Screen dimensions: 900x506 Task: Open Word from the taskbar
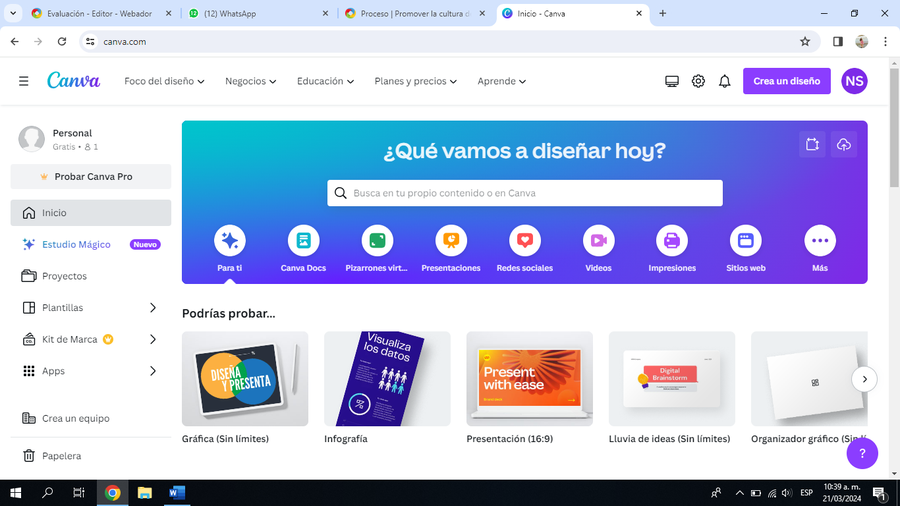coord(177,493)
